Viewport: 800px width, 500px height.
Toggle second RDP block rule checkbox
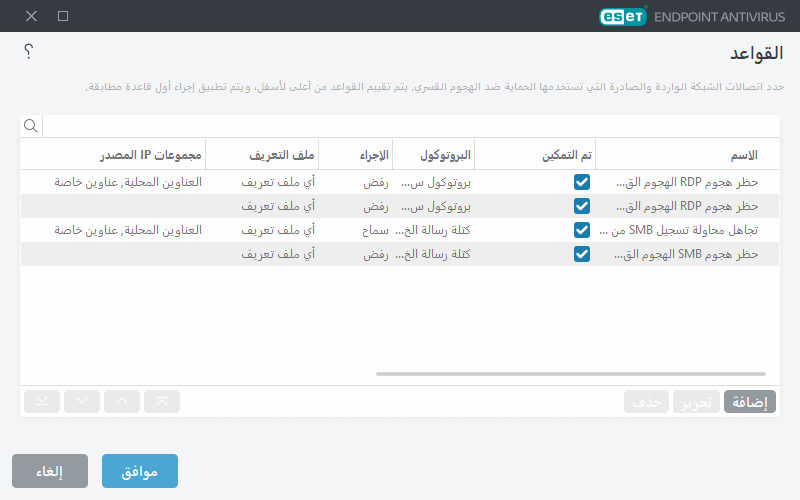[x=582, y=206]
